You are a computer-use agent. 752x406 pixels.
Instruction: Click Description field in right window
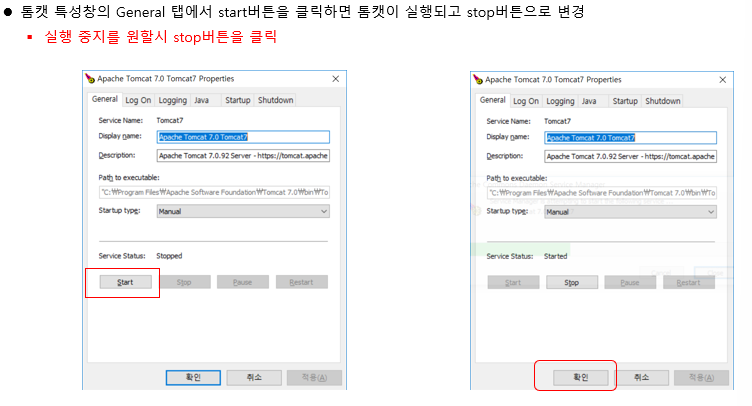[631, 157]
